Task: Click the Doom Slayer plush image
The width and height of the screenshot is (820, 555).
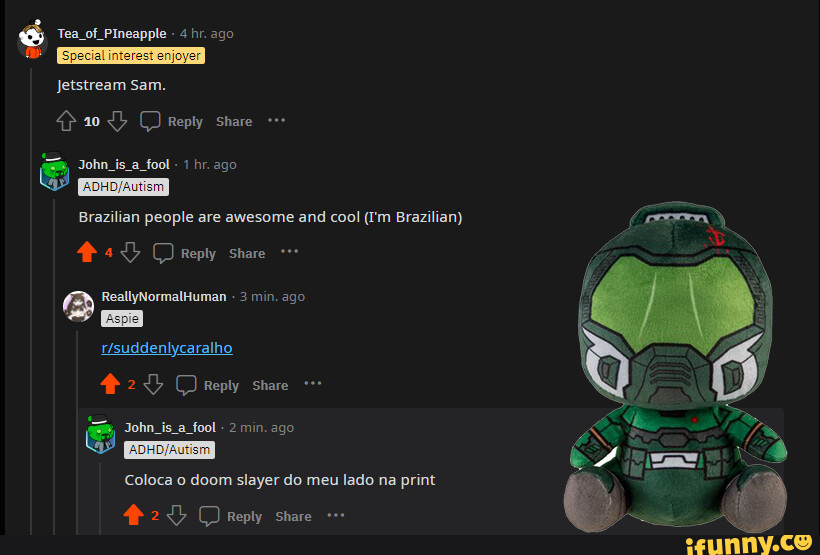Action: click(x=675, y=367)
